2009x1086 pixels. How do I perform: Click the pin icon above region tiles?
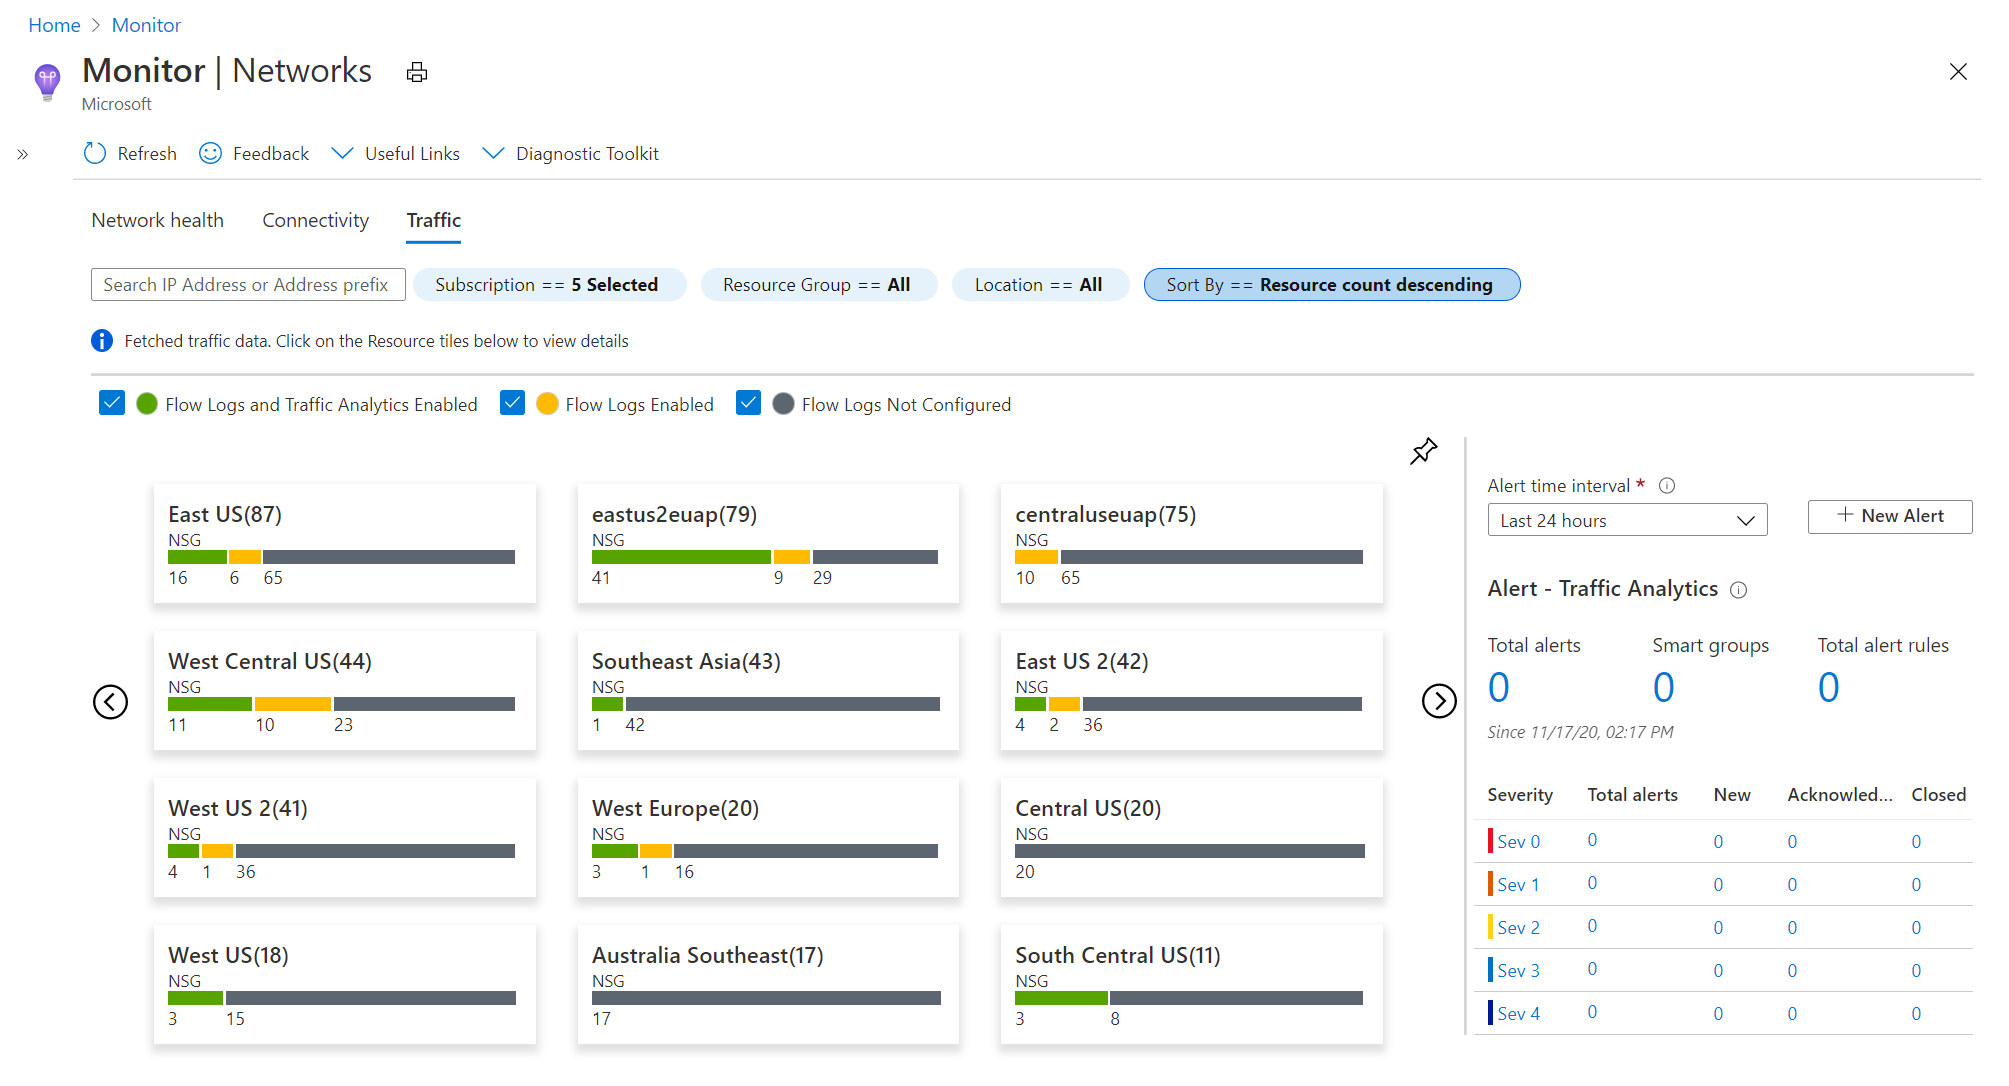(x=1423, y=451)
